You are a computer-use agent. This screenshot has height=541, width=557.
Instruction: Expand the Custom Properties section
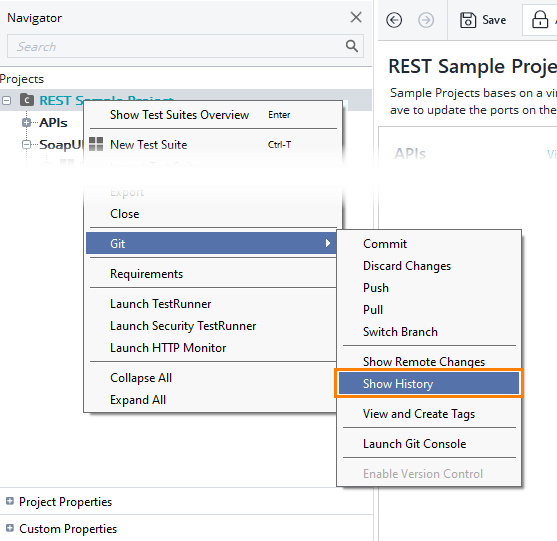click(10, 528)
